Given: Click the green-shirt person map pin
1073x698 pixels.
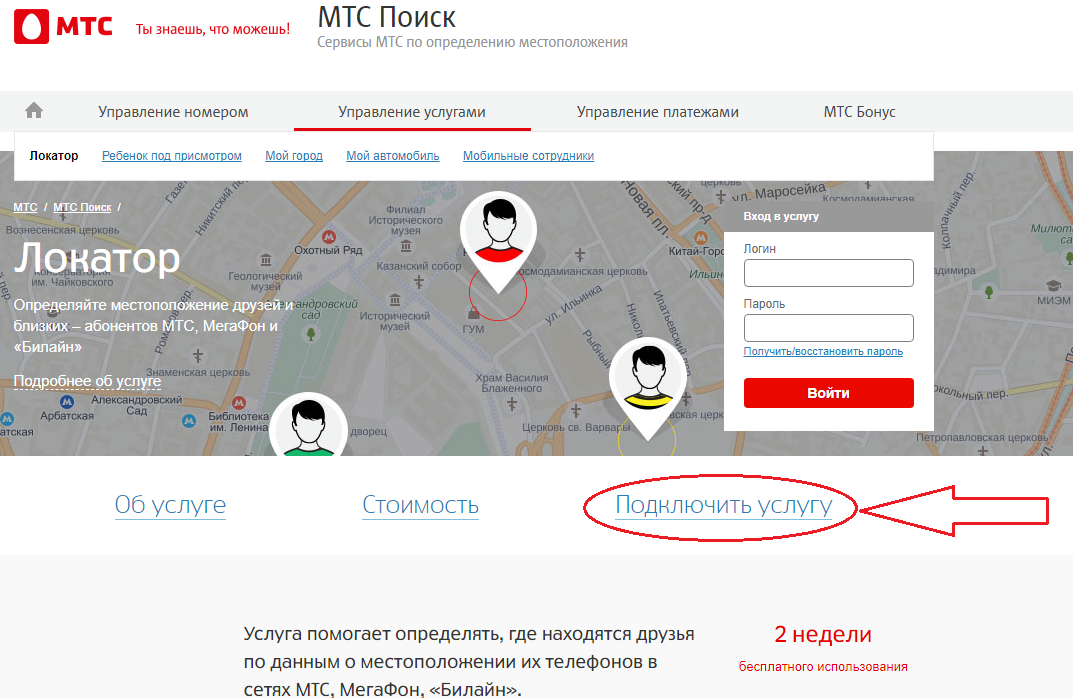Looking at the screenshot, I should point(308,424).
